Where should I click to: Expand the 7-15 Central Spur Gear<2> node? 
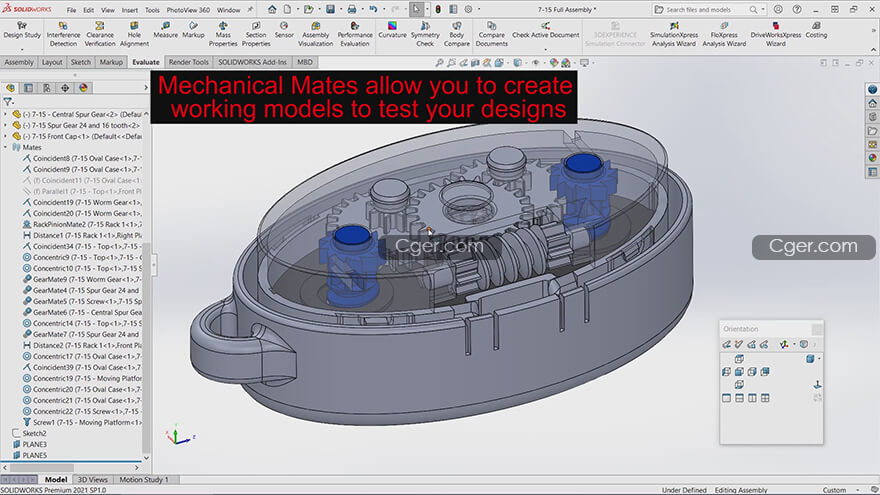pyautogui.click(x=6, y=114)
